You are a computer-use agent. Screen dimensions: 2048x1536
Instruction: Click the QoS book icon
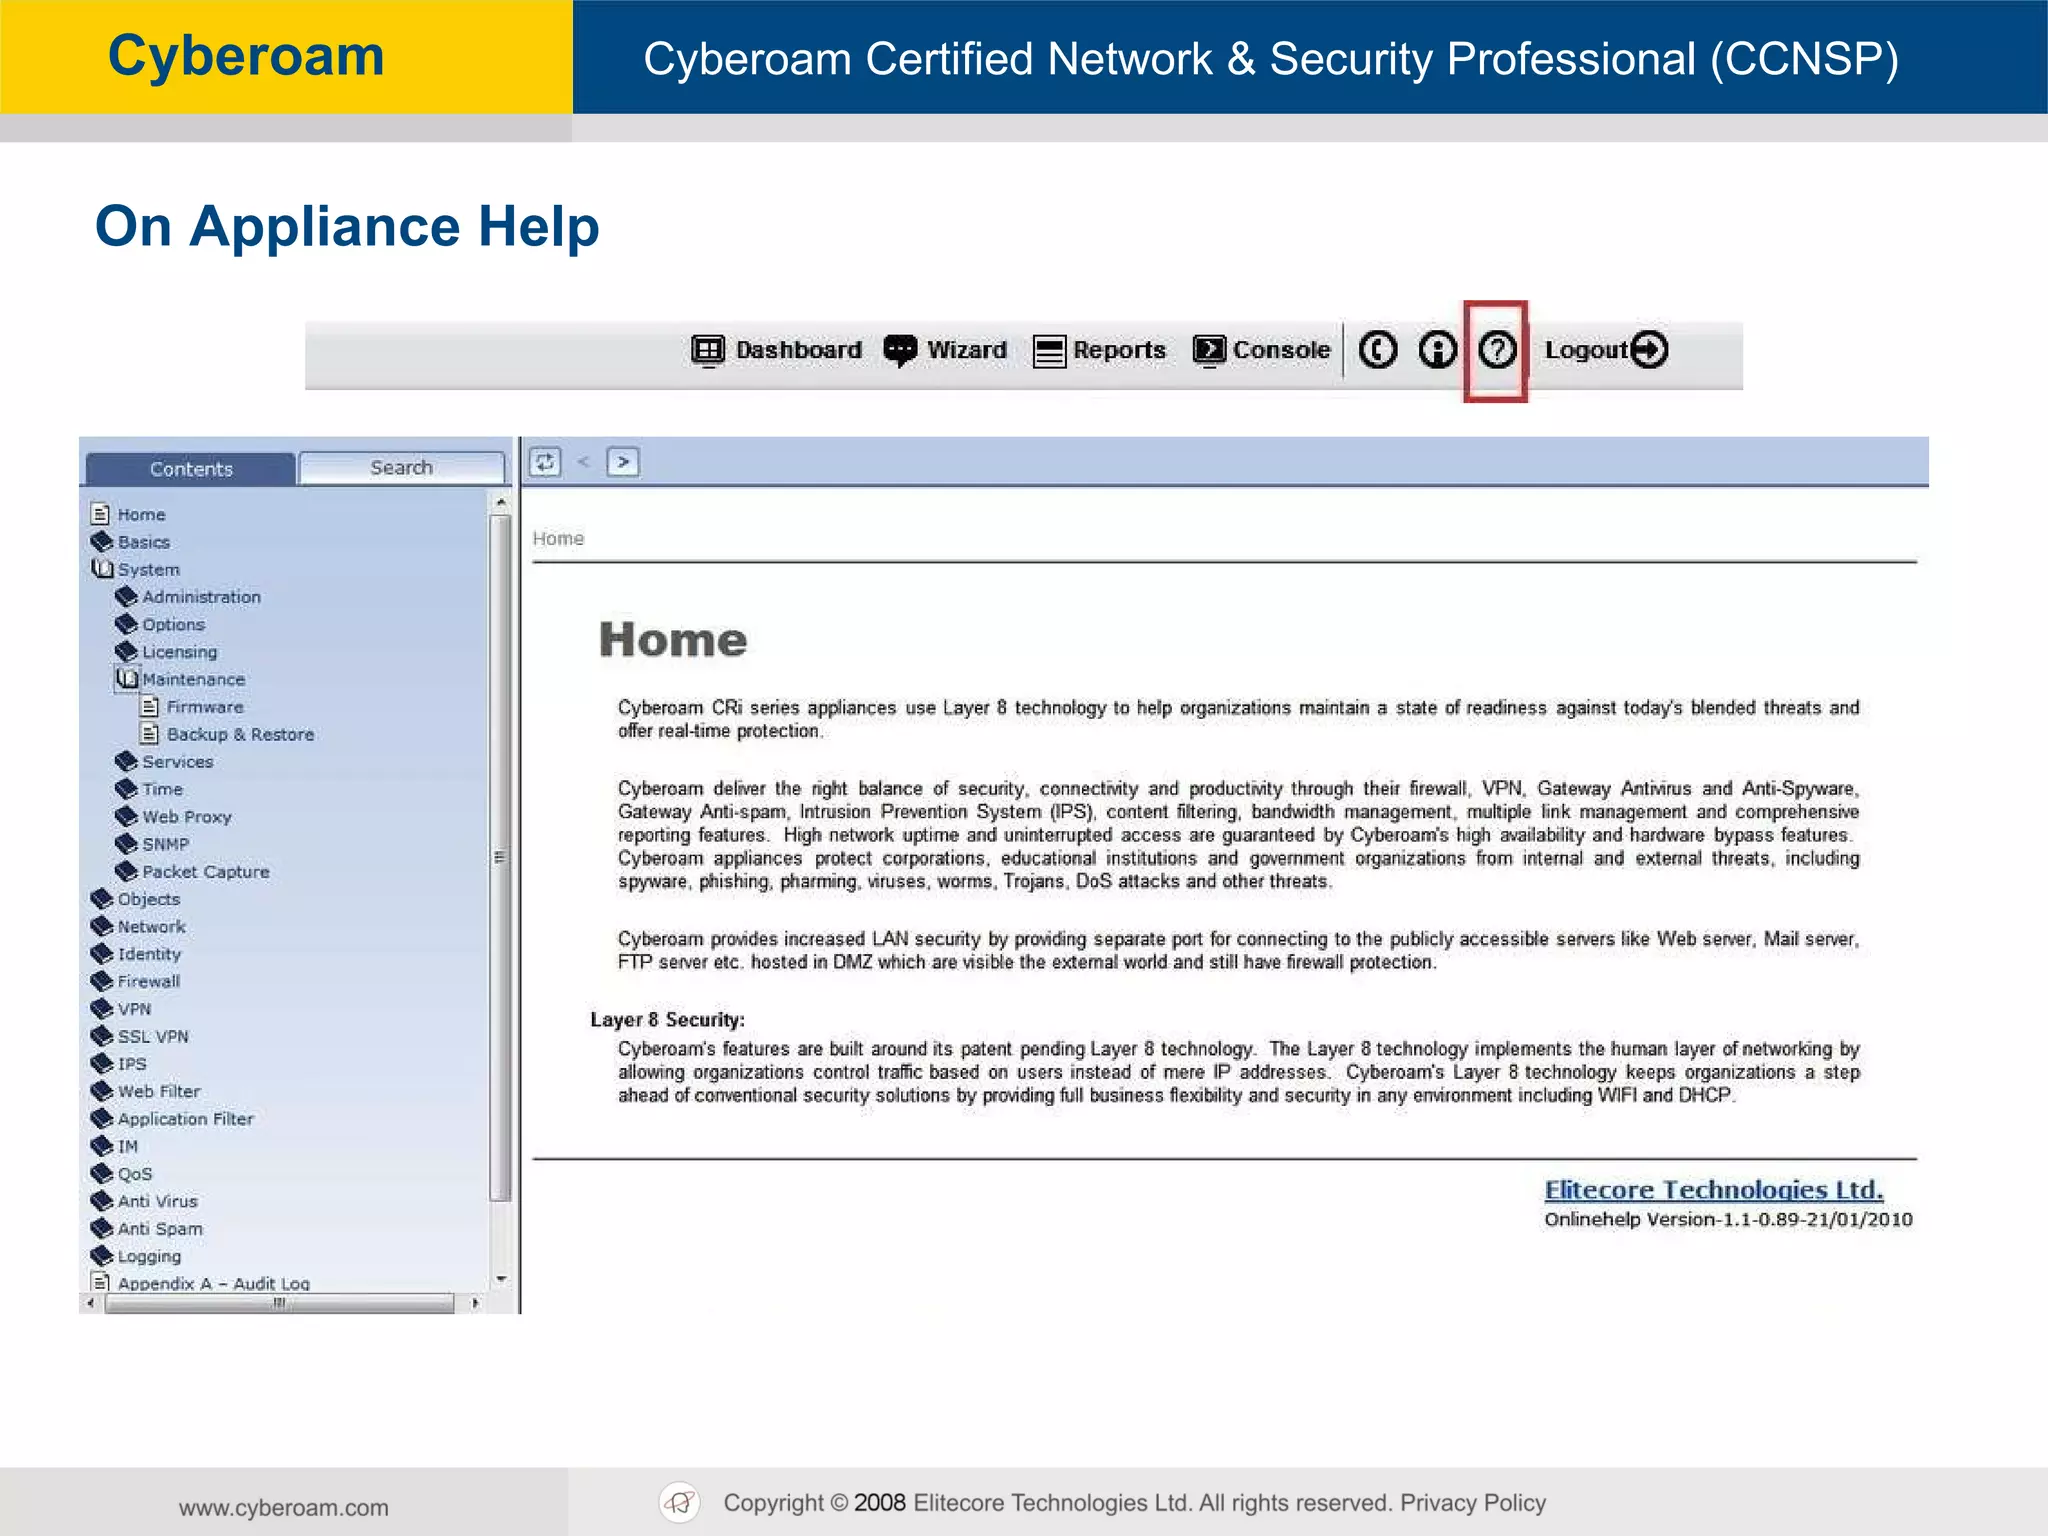click(x=102, y=1174)
